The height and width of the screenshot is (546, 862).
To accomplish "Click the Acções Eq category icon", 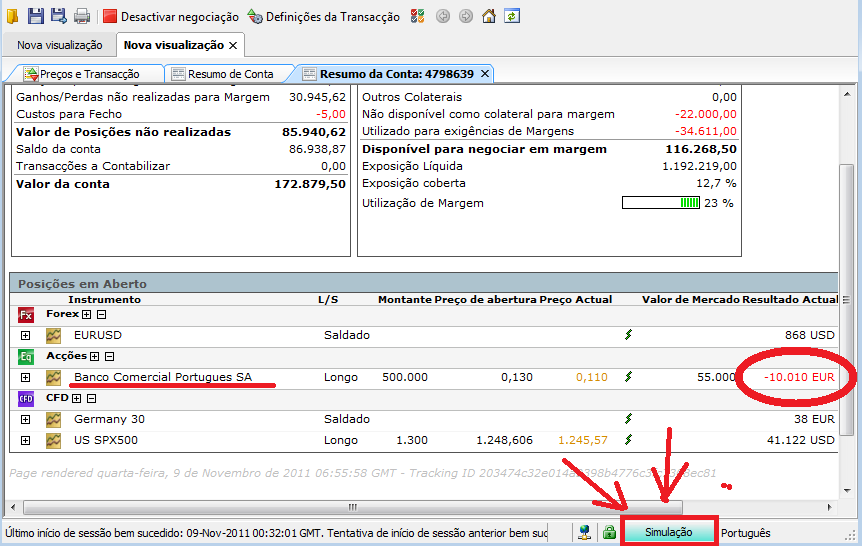I will coord(26,357).
